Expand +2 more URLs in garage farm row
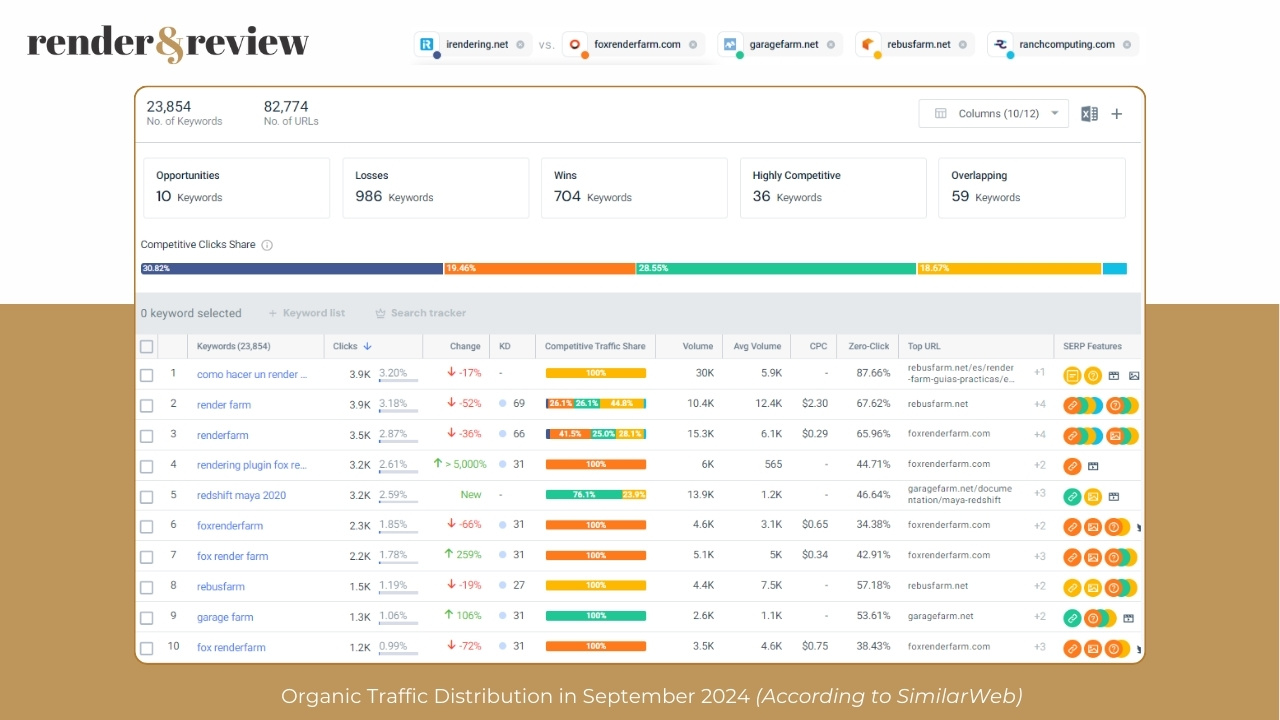This screenshot has width=1280, height=720. tap(1039, 617)
